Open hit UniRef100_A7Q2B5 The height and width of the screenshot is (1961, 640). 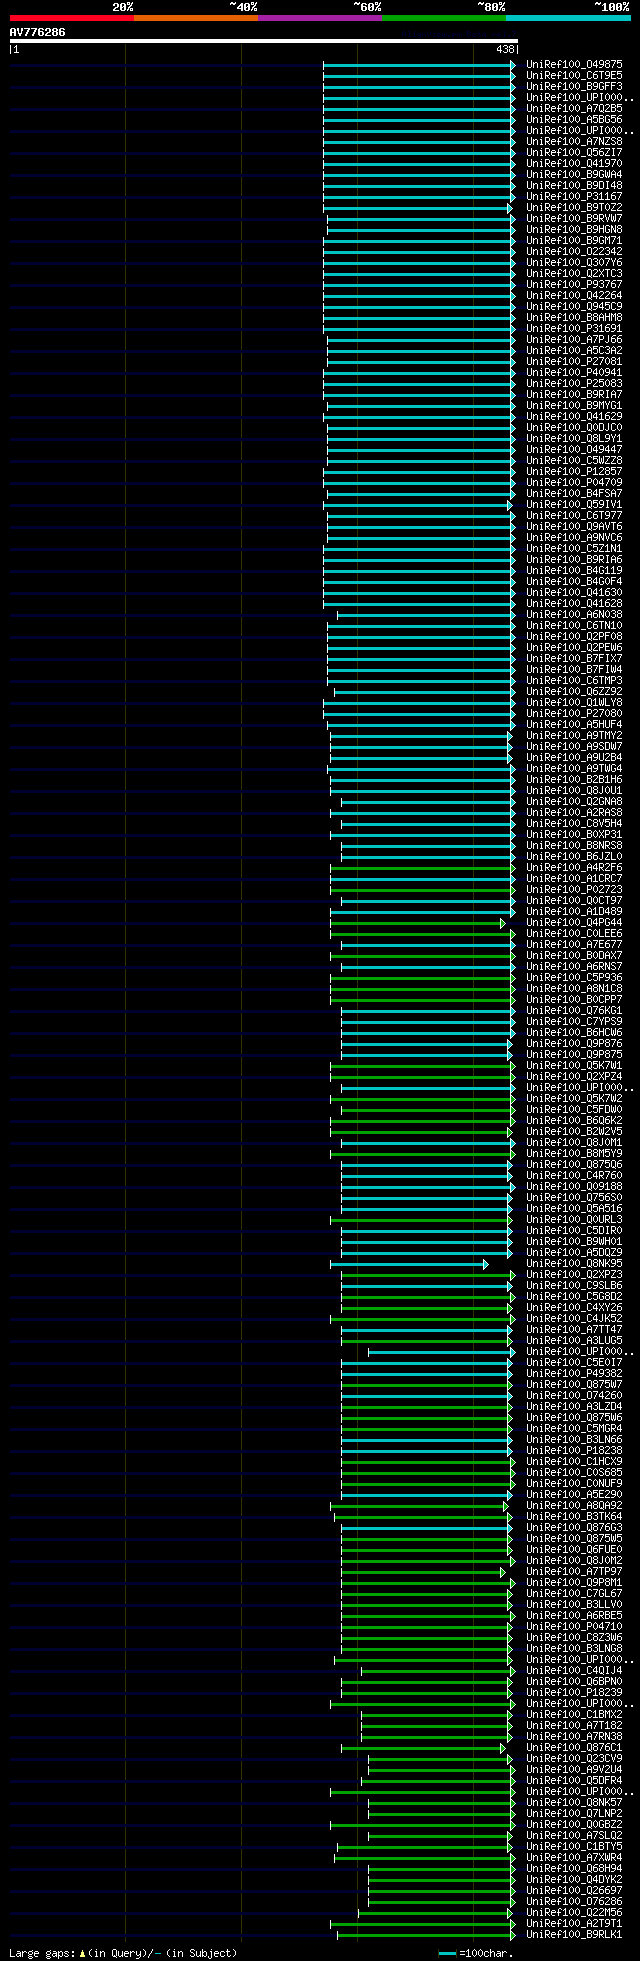(x=575, y=109)
